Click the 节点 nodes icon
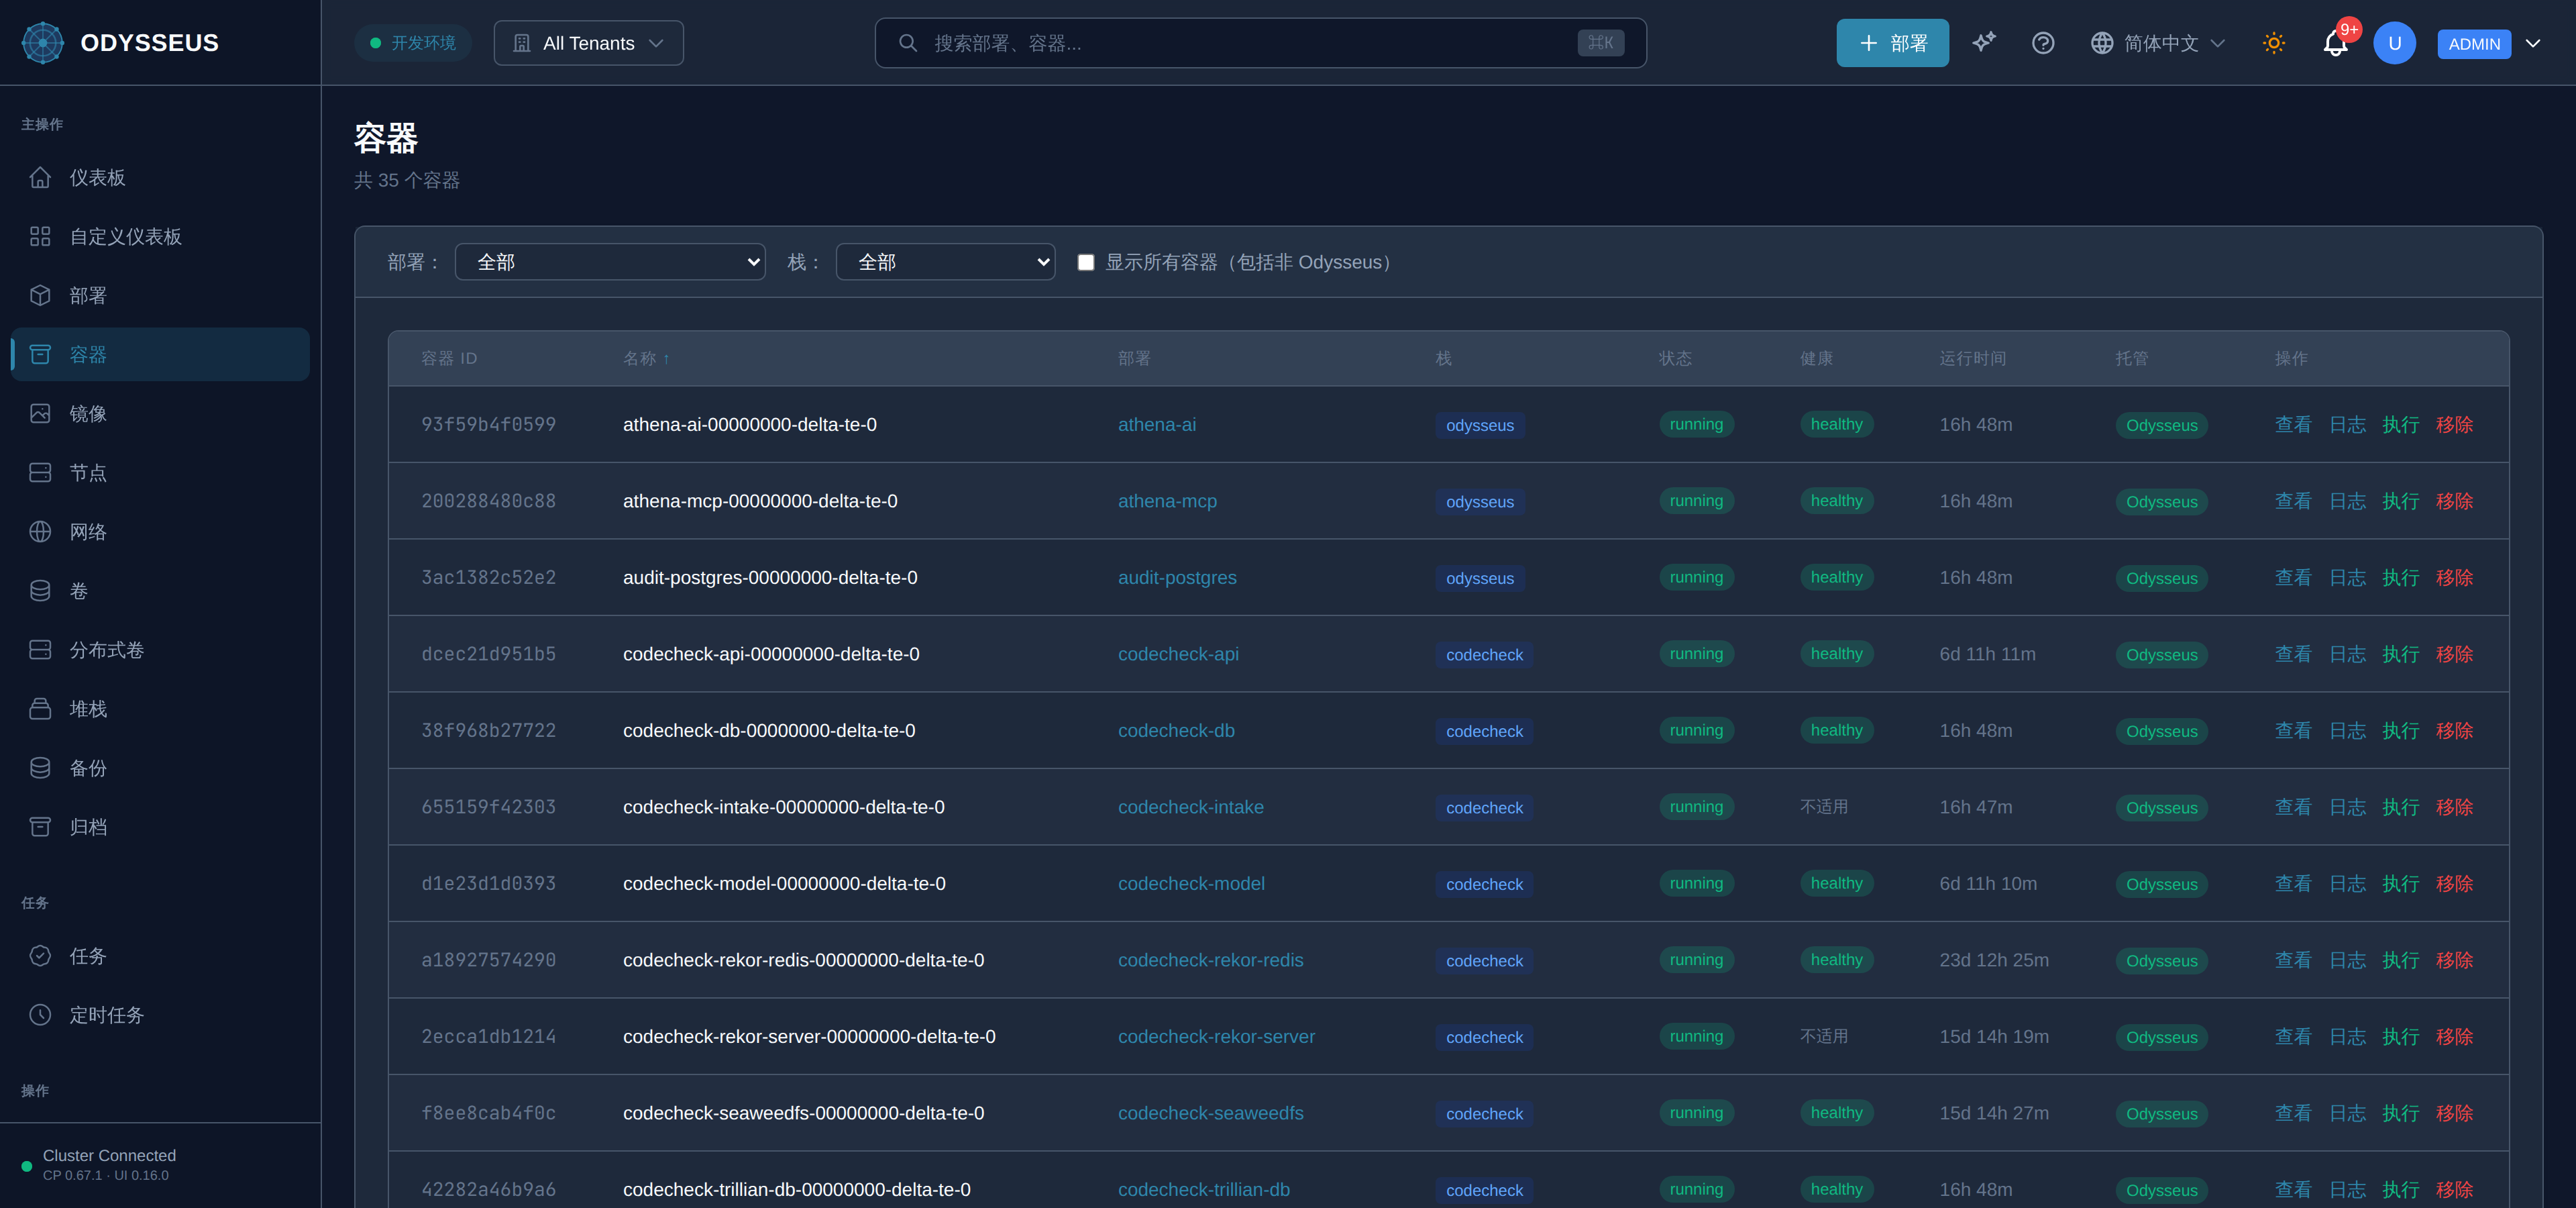The height and width of the screenshot is (1208, 2576). pos(40,472)
